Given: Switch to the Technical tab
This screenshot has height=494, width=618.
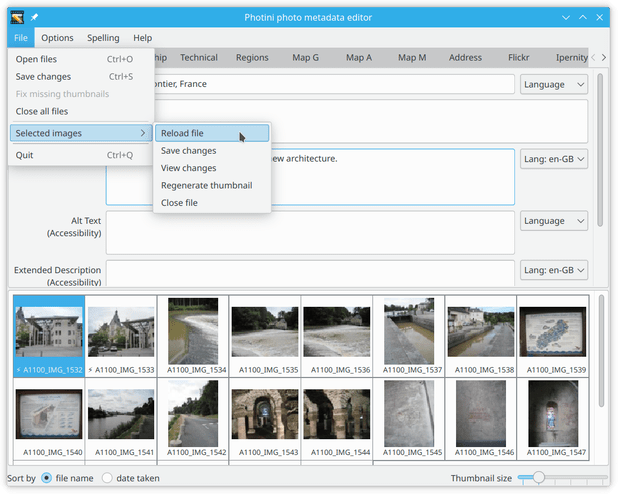Looking at the screenshot, I should (199, 58).
